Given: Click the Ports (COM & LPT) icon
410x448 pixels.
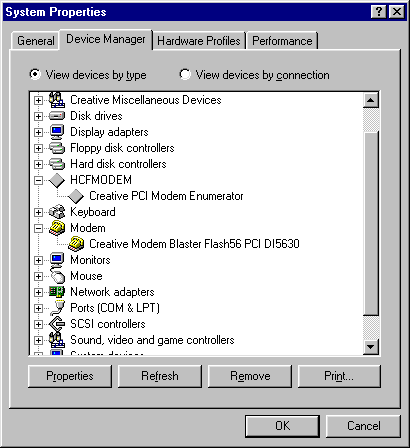Looking at the screenshot, I should (x=57, y=308).
